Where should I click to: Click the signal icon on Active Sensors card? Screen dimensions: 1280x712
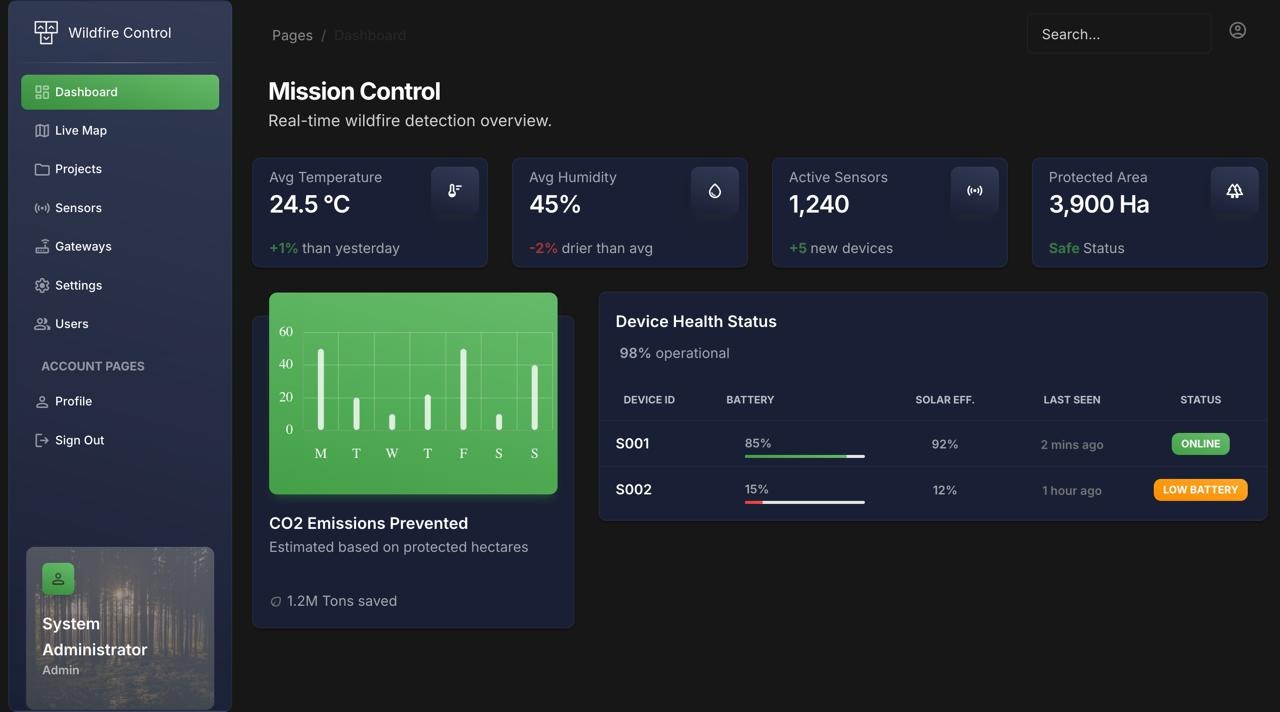(975, 190)
